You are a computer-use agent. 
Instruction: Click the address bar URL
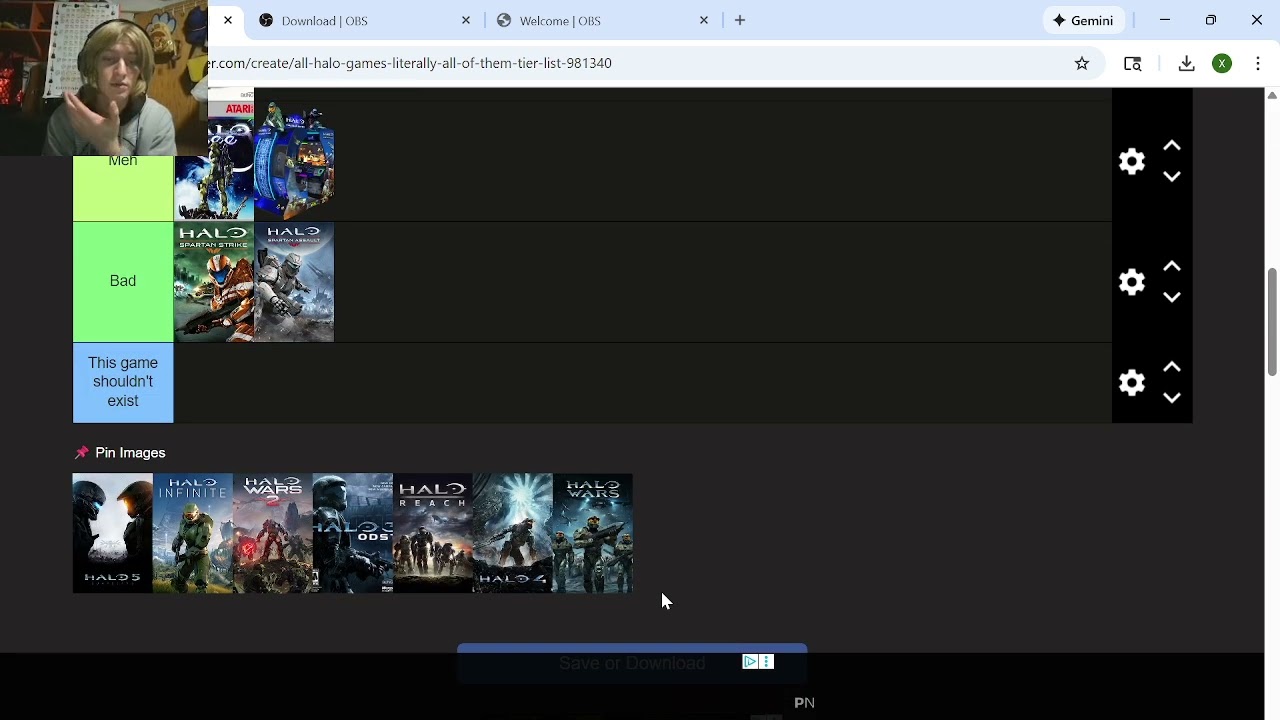click(x=410, y=63)
